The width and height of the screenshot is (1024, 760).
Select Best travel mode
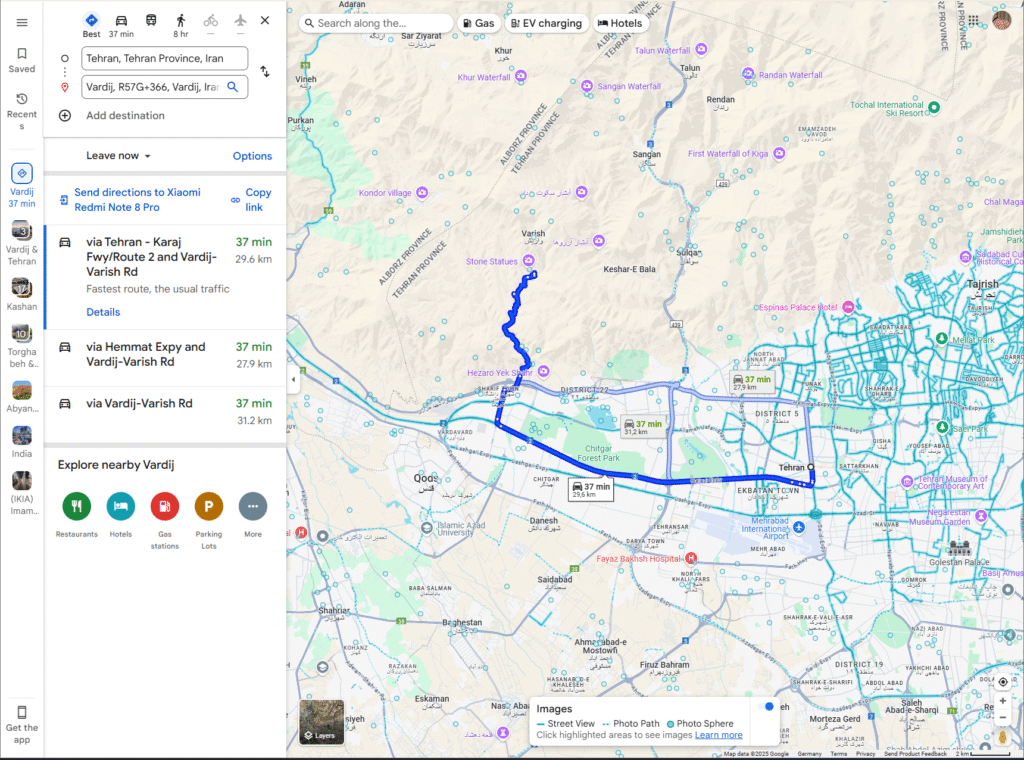coord(91,25)
